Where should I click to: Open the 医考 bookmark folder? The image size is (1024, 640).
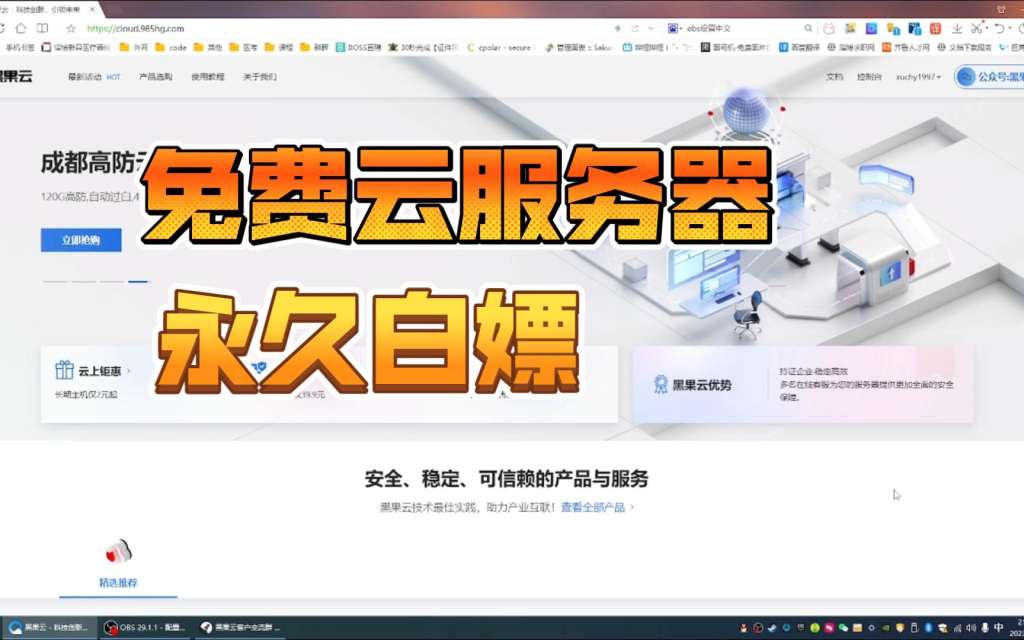click(x=244, y=47)
